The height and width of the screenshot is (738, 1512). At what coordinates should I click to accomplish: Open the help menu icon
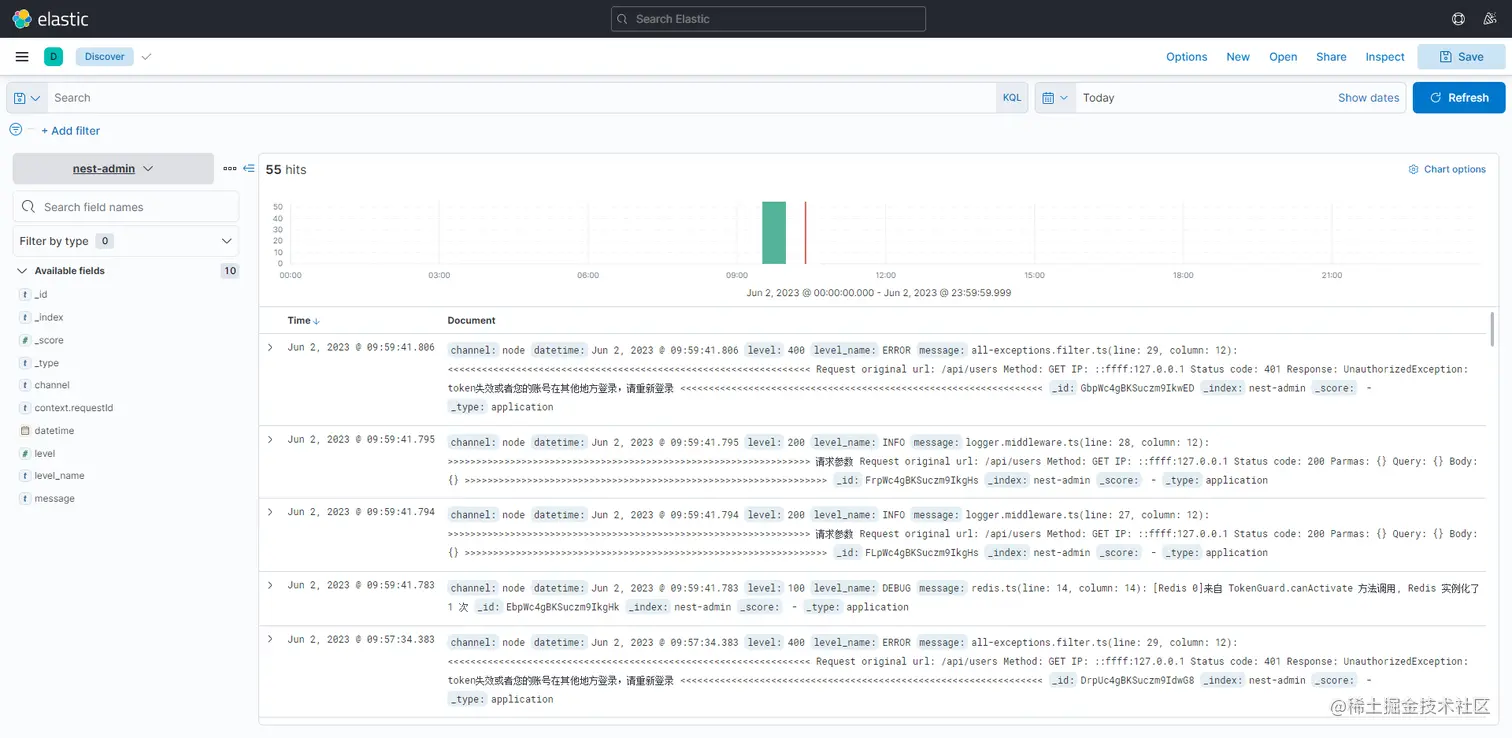click(x=1458, y=19)
